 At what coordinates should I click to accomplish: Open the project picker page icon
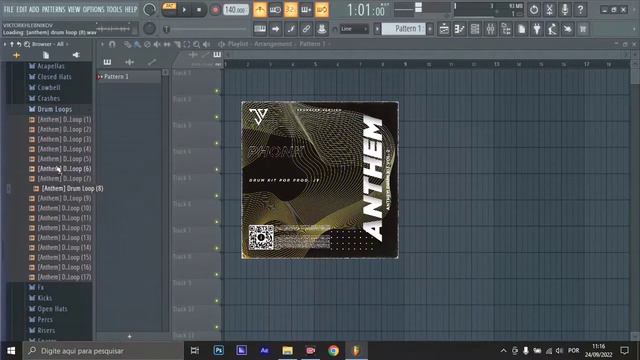pos(521,29)
